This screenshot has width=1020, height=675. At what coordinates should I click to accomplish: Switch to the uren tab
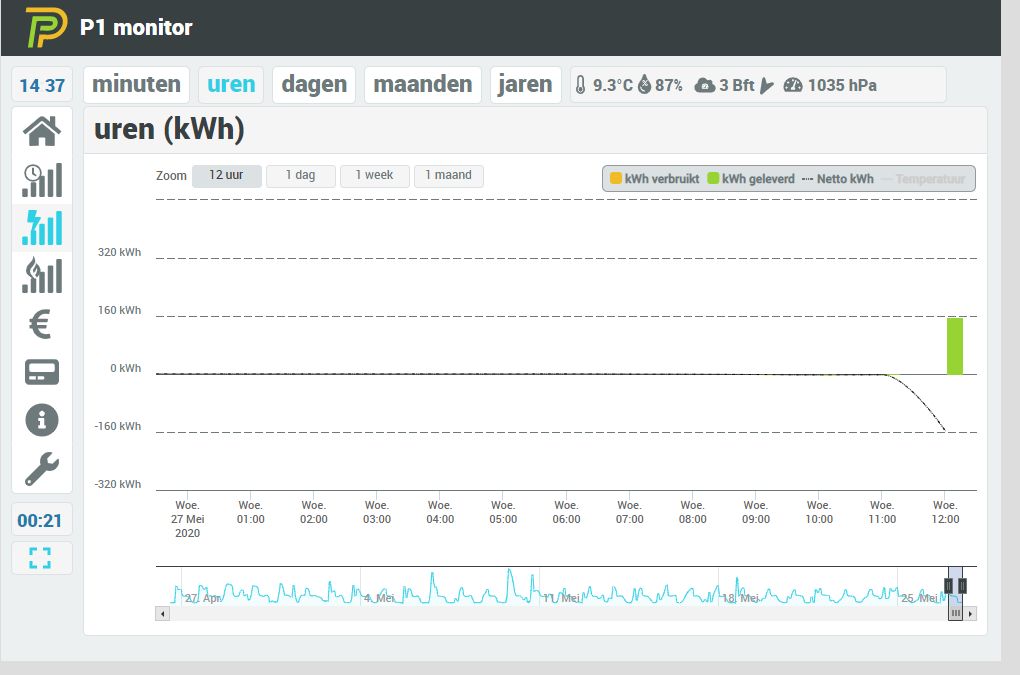[231, 85]
